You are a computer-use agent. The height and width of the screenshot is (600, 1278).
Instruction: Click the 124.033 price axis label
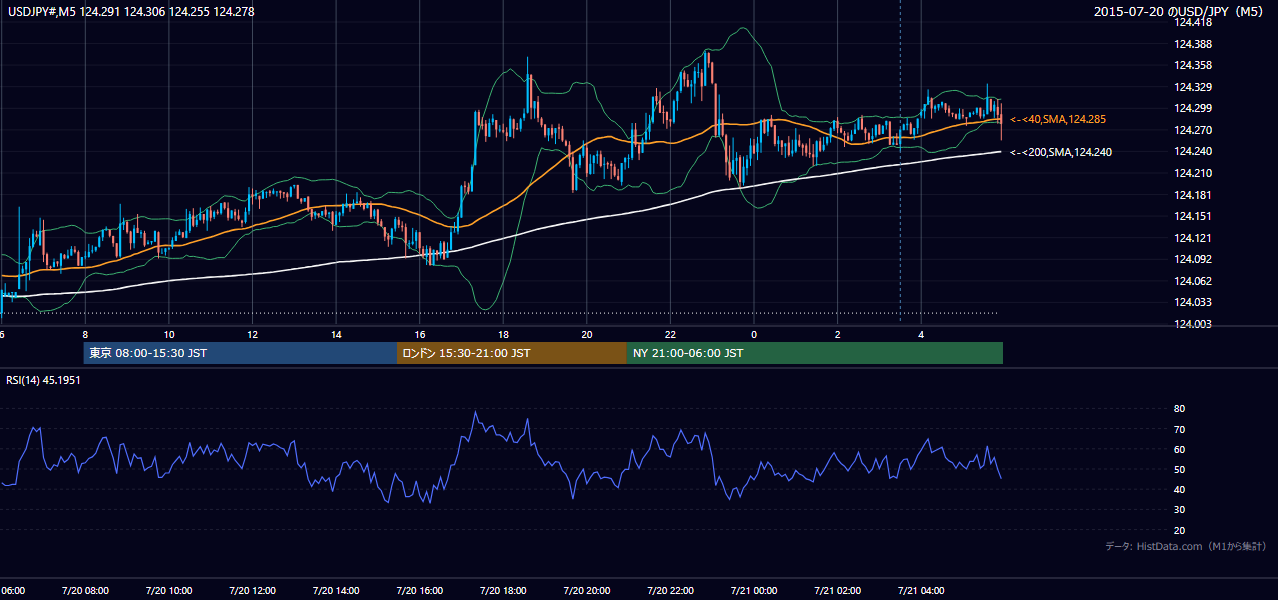click(1193, 302)
